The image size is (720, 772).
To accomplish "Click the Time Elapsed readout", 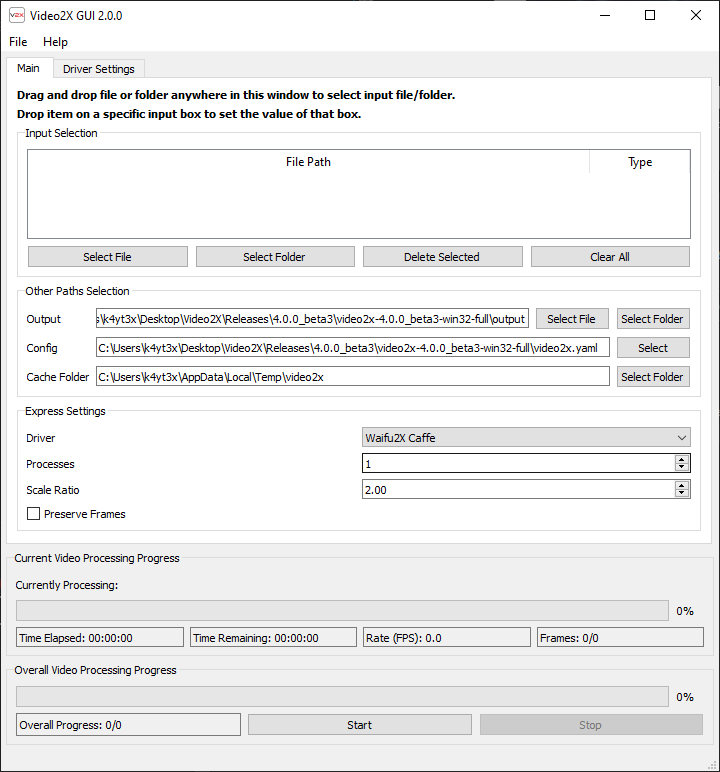I will [100, 637].
